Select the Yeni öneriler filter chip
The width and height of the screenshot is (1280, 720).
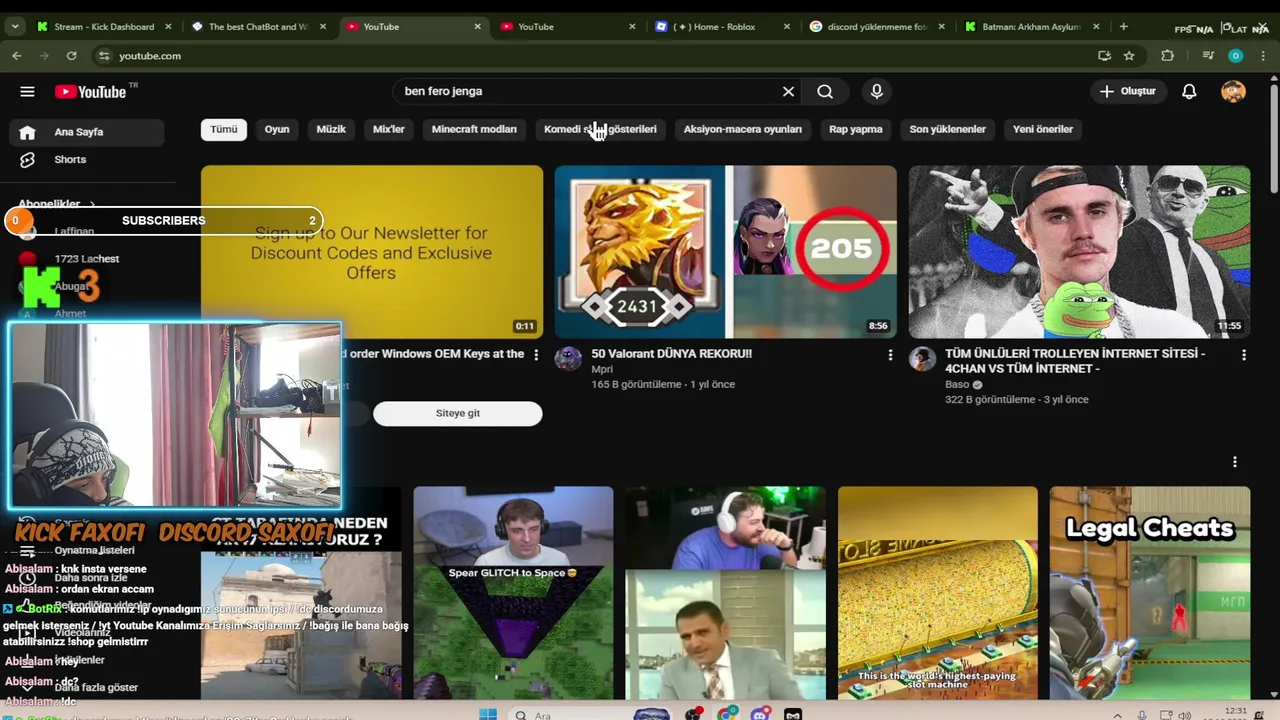(1043, 129)
